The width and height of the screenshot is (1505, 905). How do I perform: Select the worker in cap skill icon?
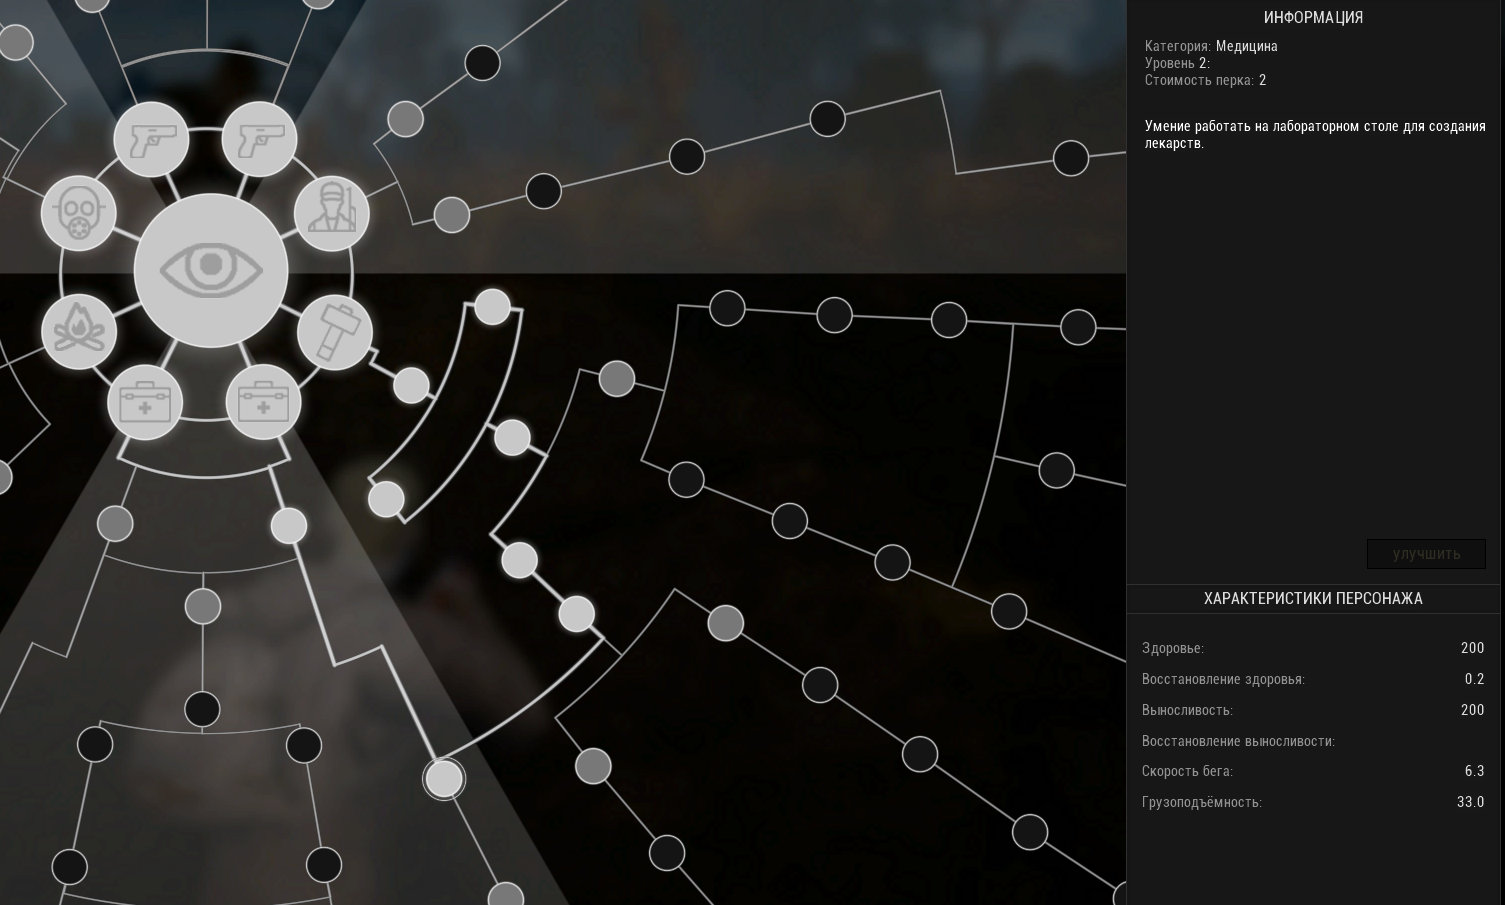(x=331, y=213)
